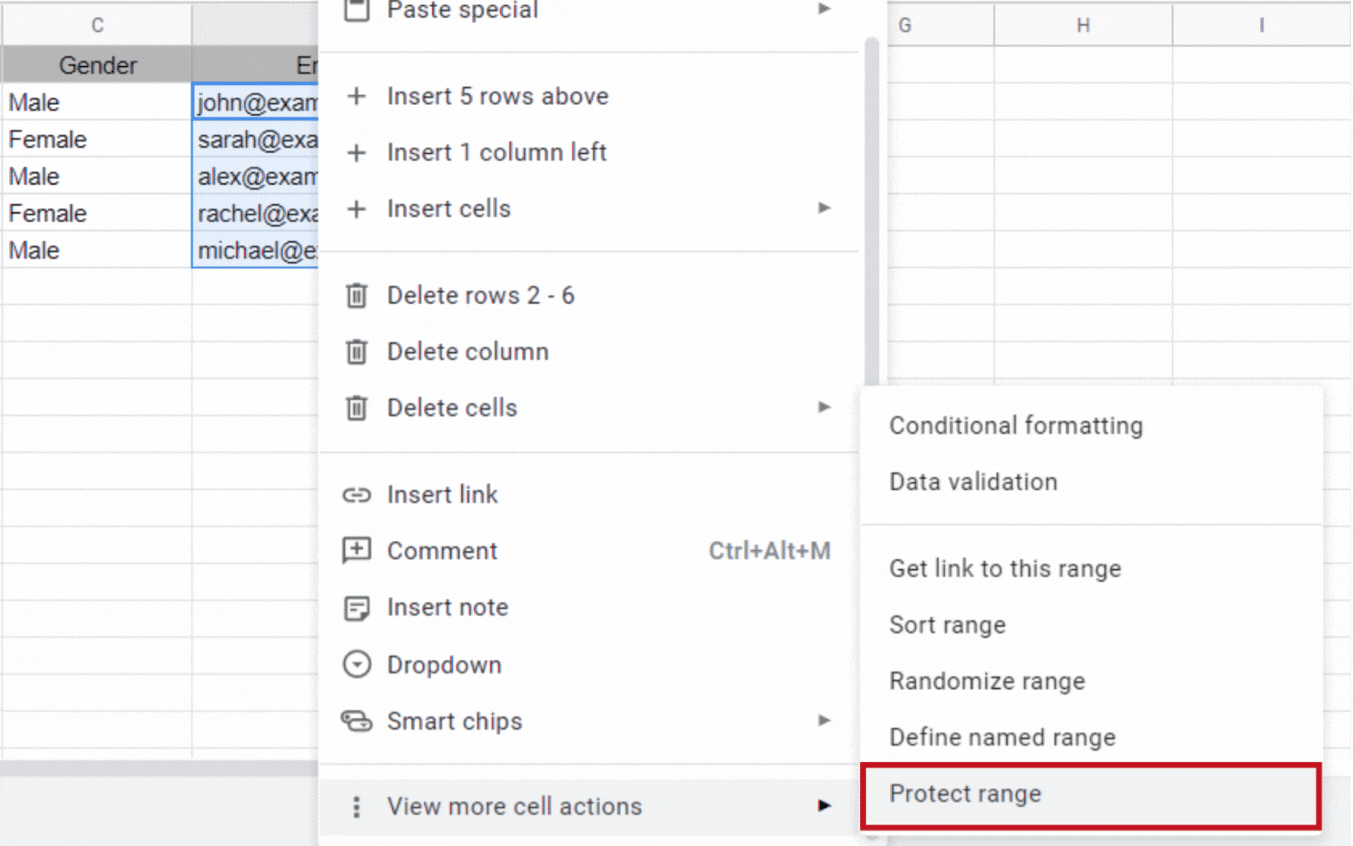The image size is (1353, 846).
Task: Click the Insert note icon
Action: [356, 607]
